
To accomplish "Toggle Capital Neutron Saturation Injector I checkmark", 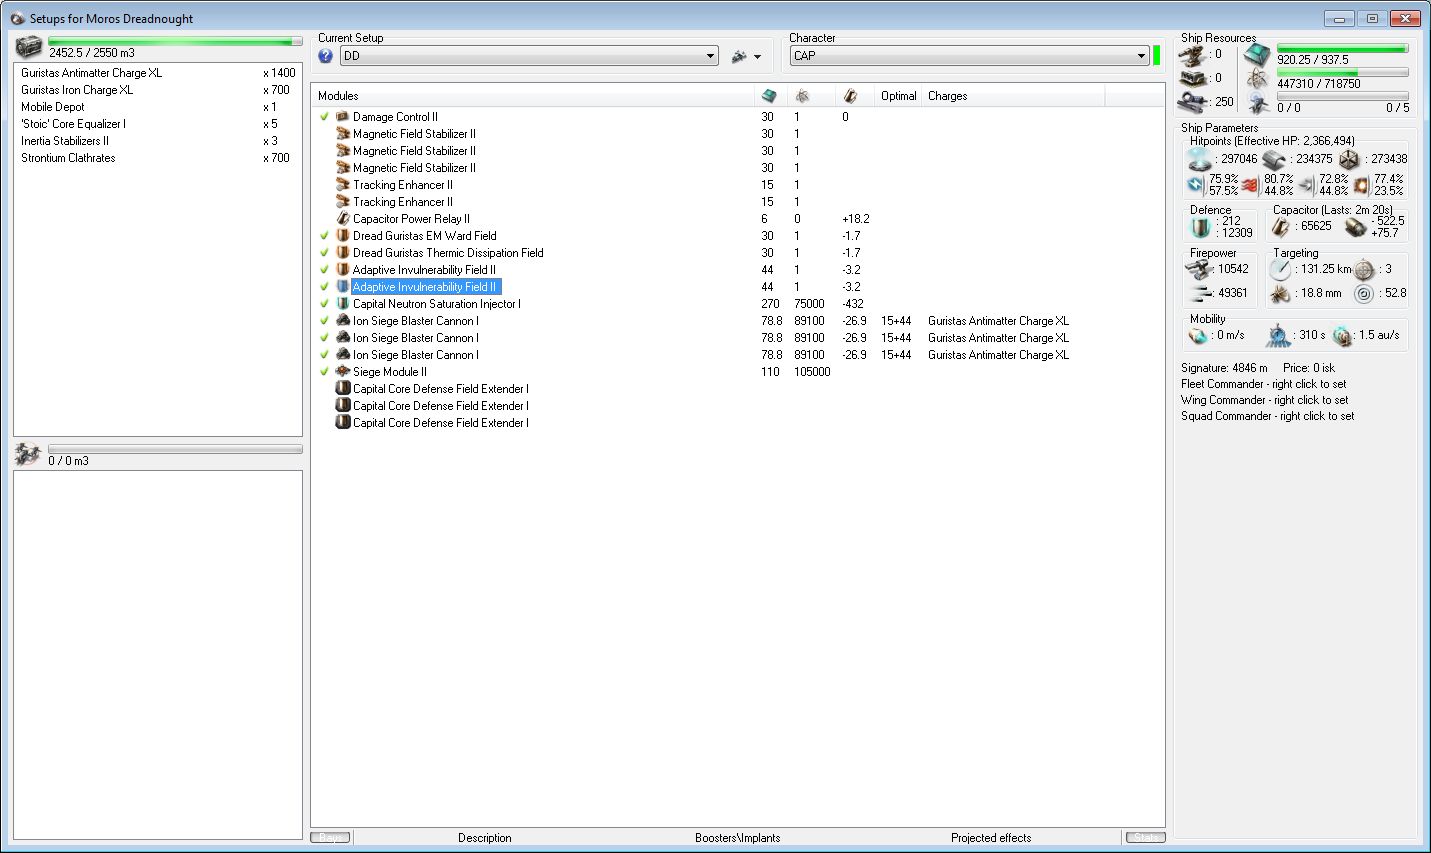I will click(324, 304).
